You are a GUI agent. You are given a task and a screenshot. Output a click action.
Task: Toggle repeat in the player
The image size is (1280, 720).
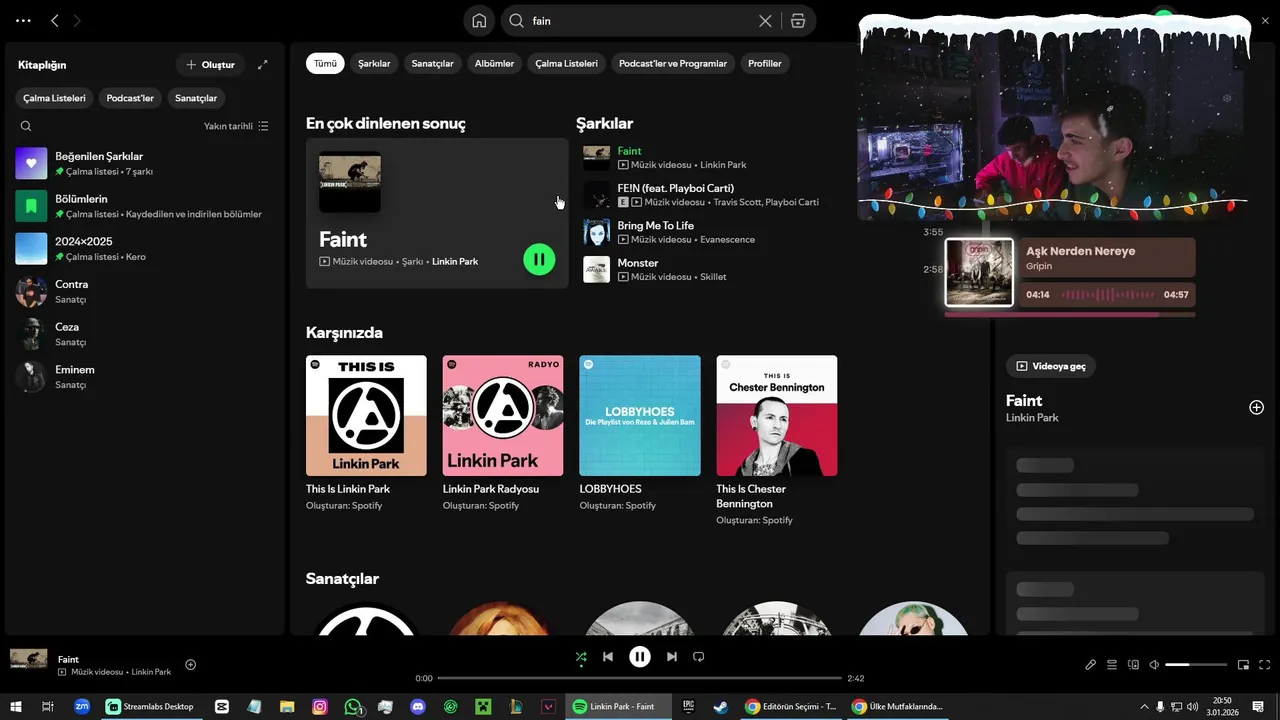click(x=699, y=657)
